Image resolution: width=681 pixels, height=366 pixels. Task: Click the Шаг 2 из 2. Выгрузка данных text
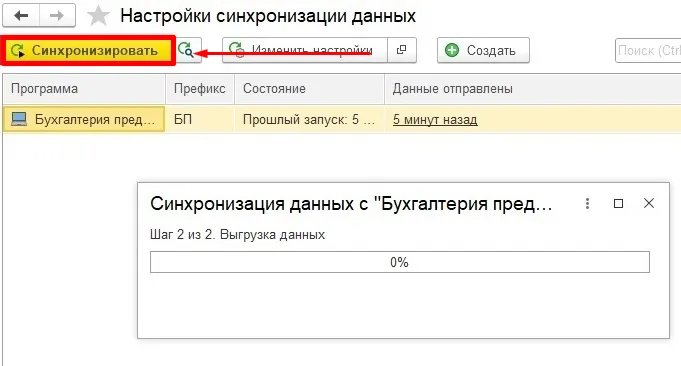[x=238, y=235]
